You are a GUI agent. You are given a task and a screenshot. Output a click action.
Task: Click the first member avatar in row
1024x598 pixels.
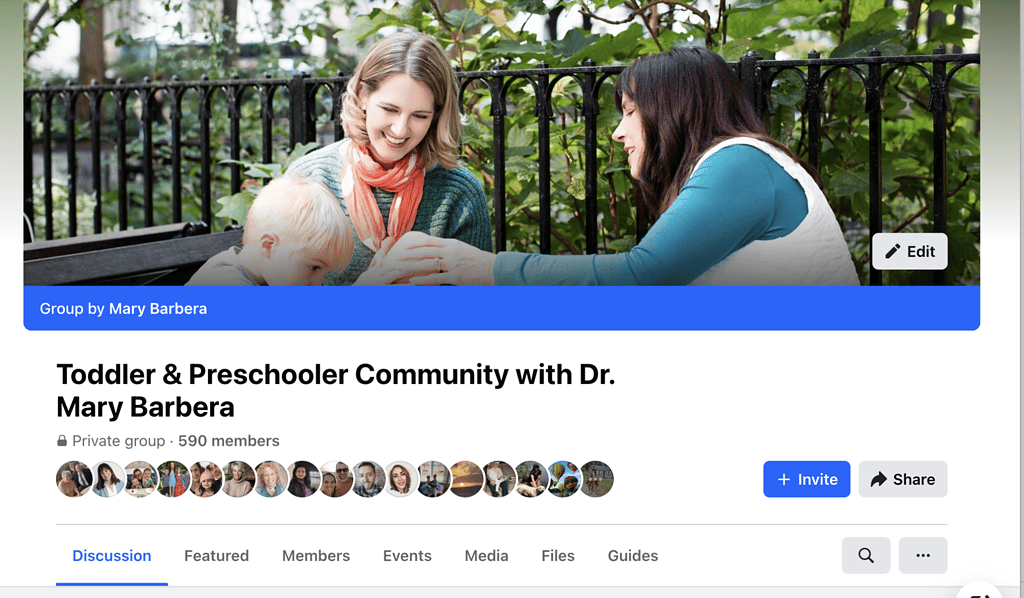pos(74,479)
